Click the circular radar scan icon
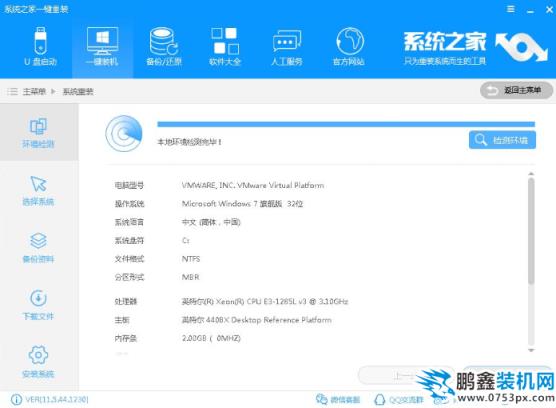The height and width of the screenshot is (408, 556). [124, 133]
